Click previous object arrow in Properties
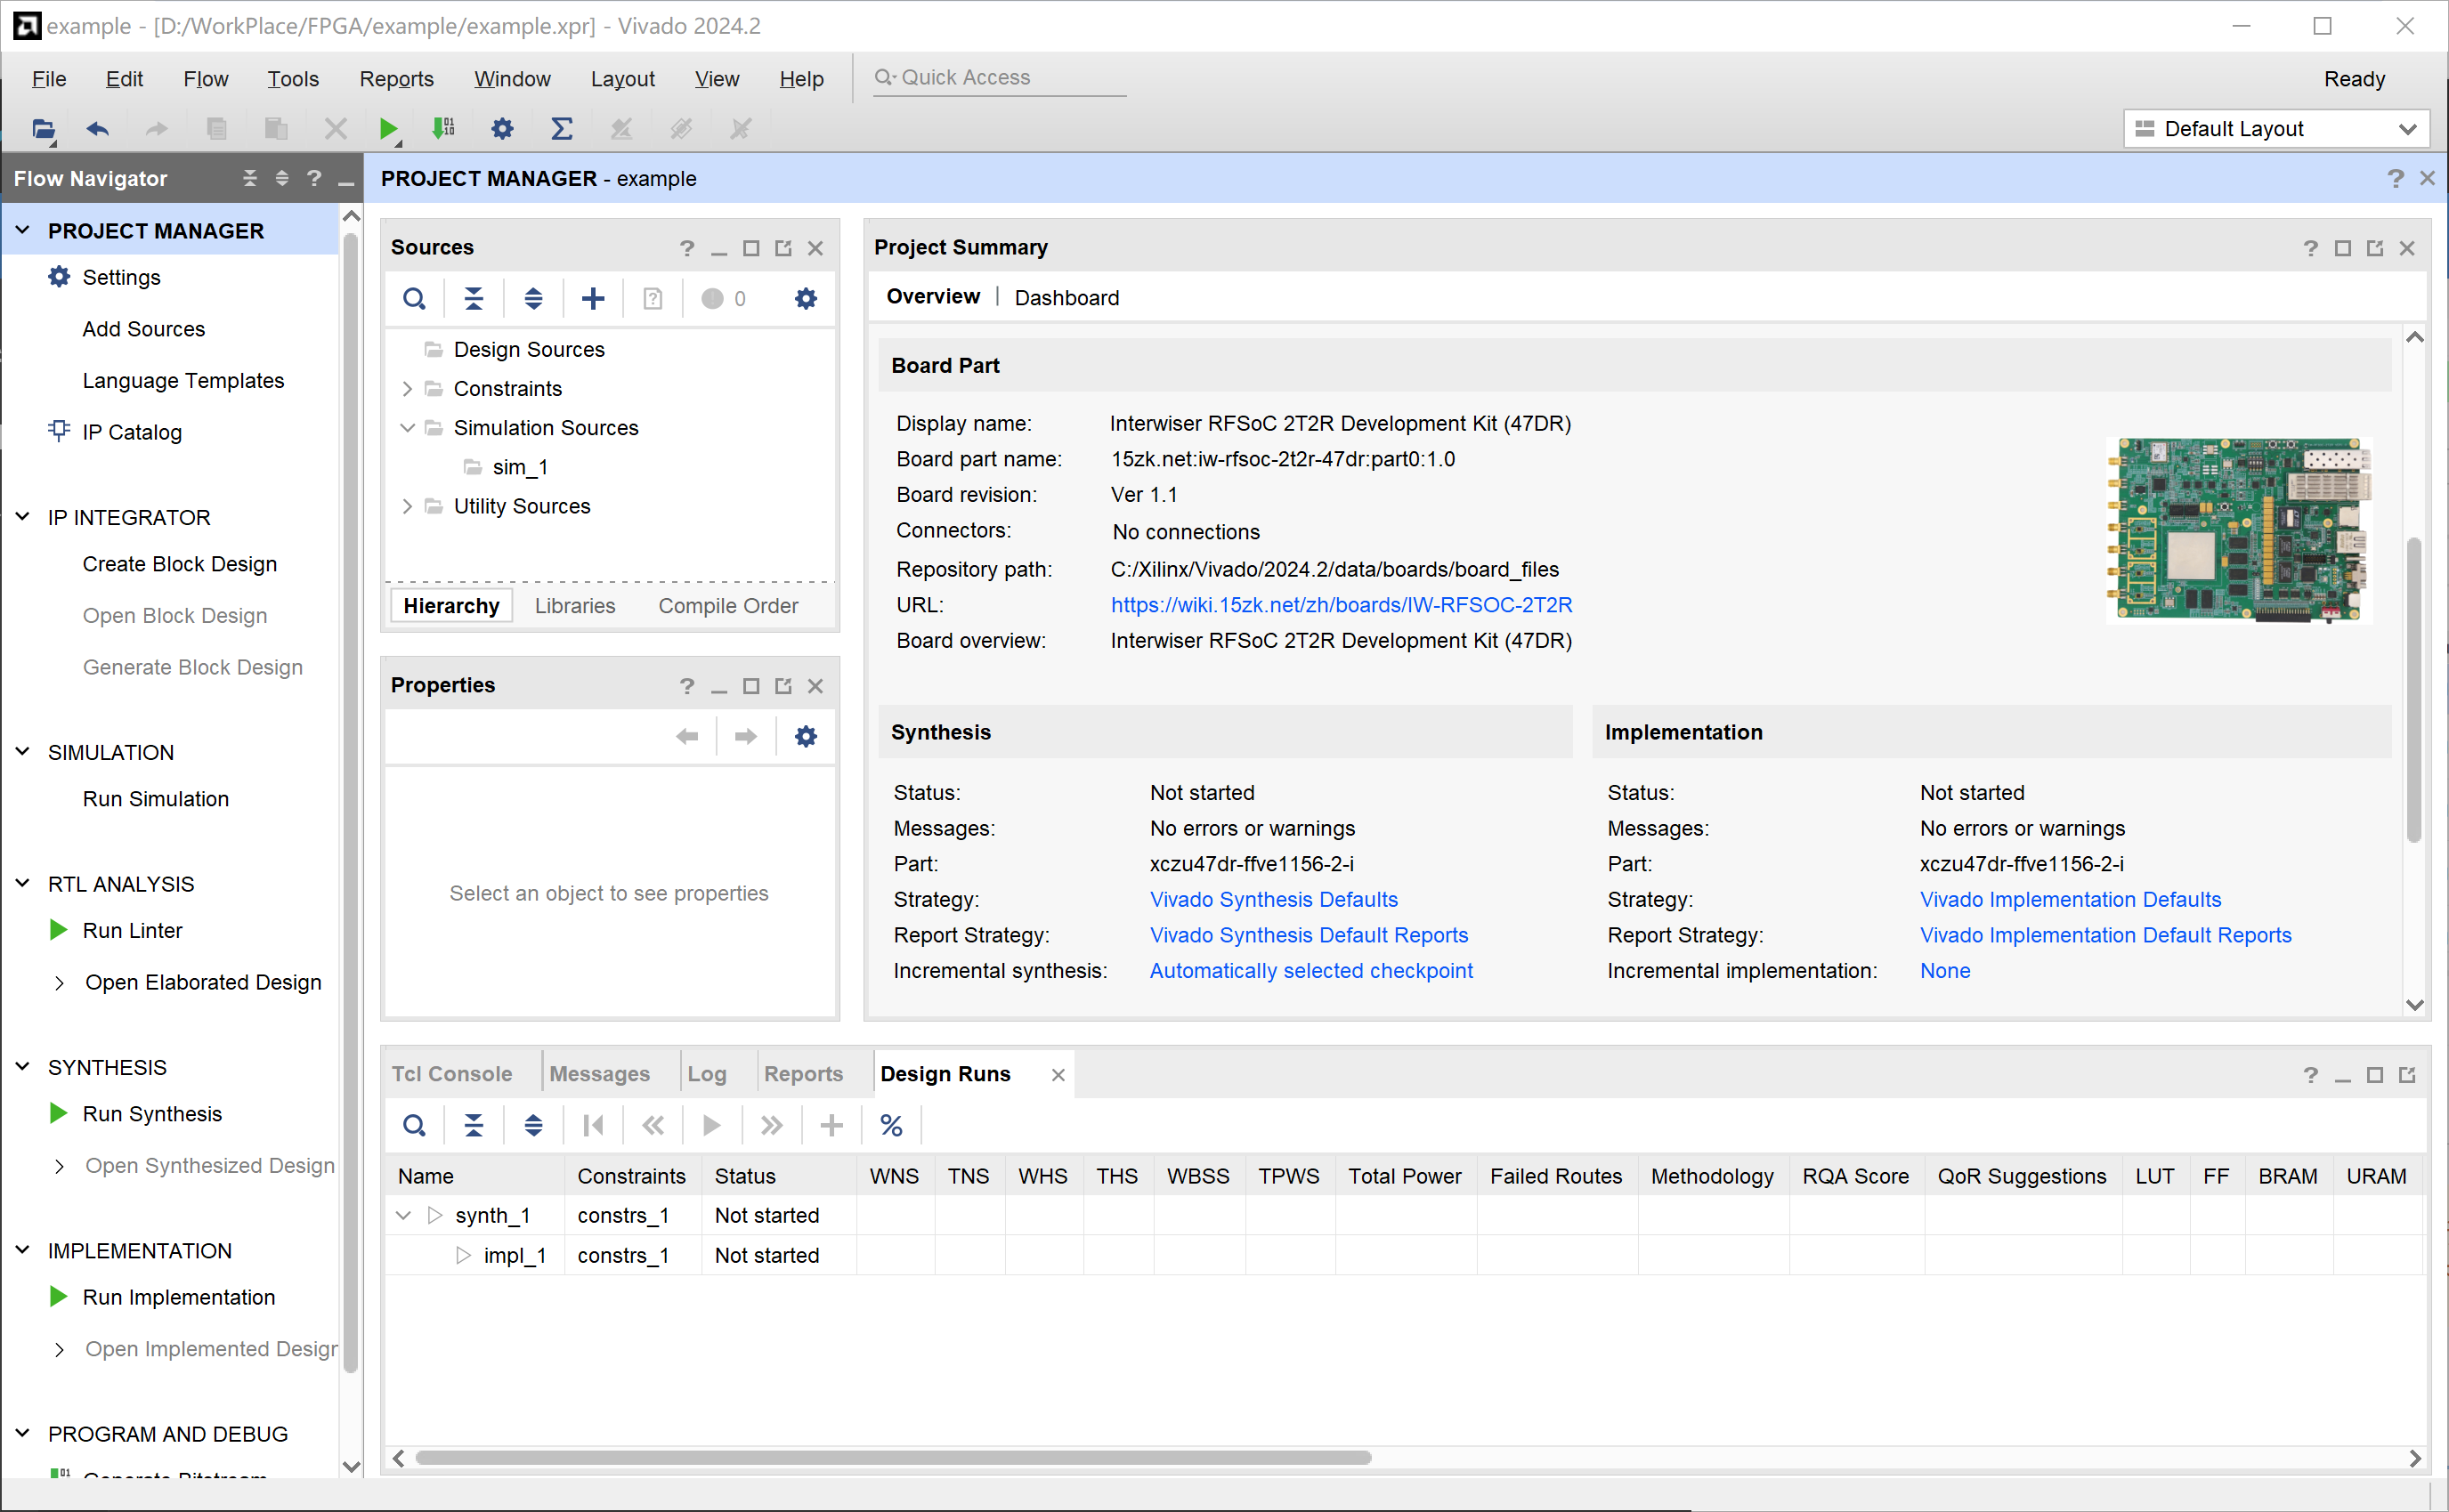2449x1512 pixels. click(687, 737)
